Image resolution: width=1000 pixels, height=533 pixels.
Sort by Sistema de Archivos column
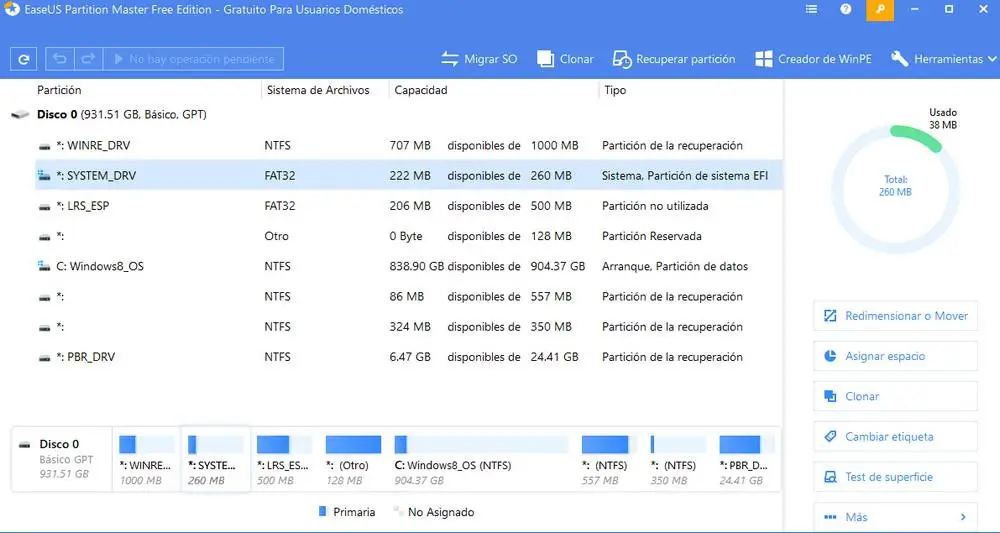(x=318, y=90)
